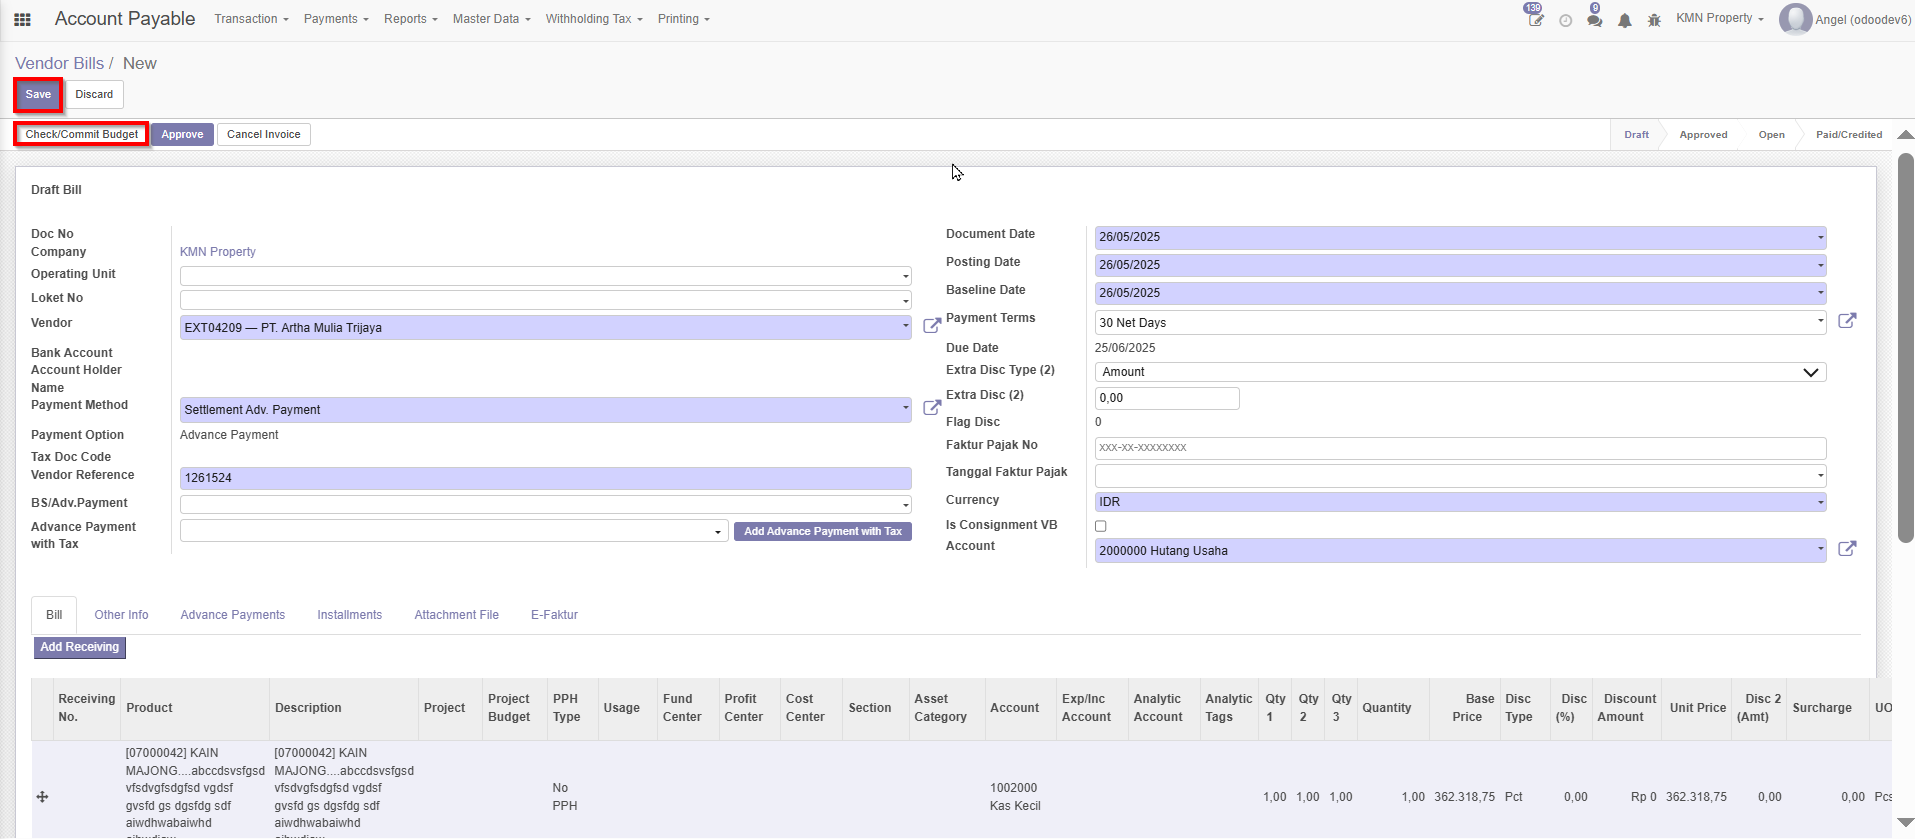
Task: Click the Add Receiving button
Action: point(80,648)
